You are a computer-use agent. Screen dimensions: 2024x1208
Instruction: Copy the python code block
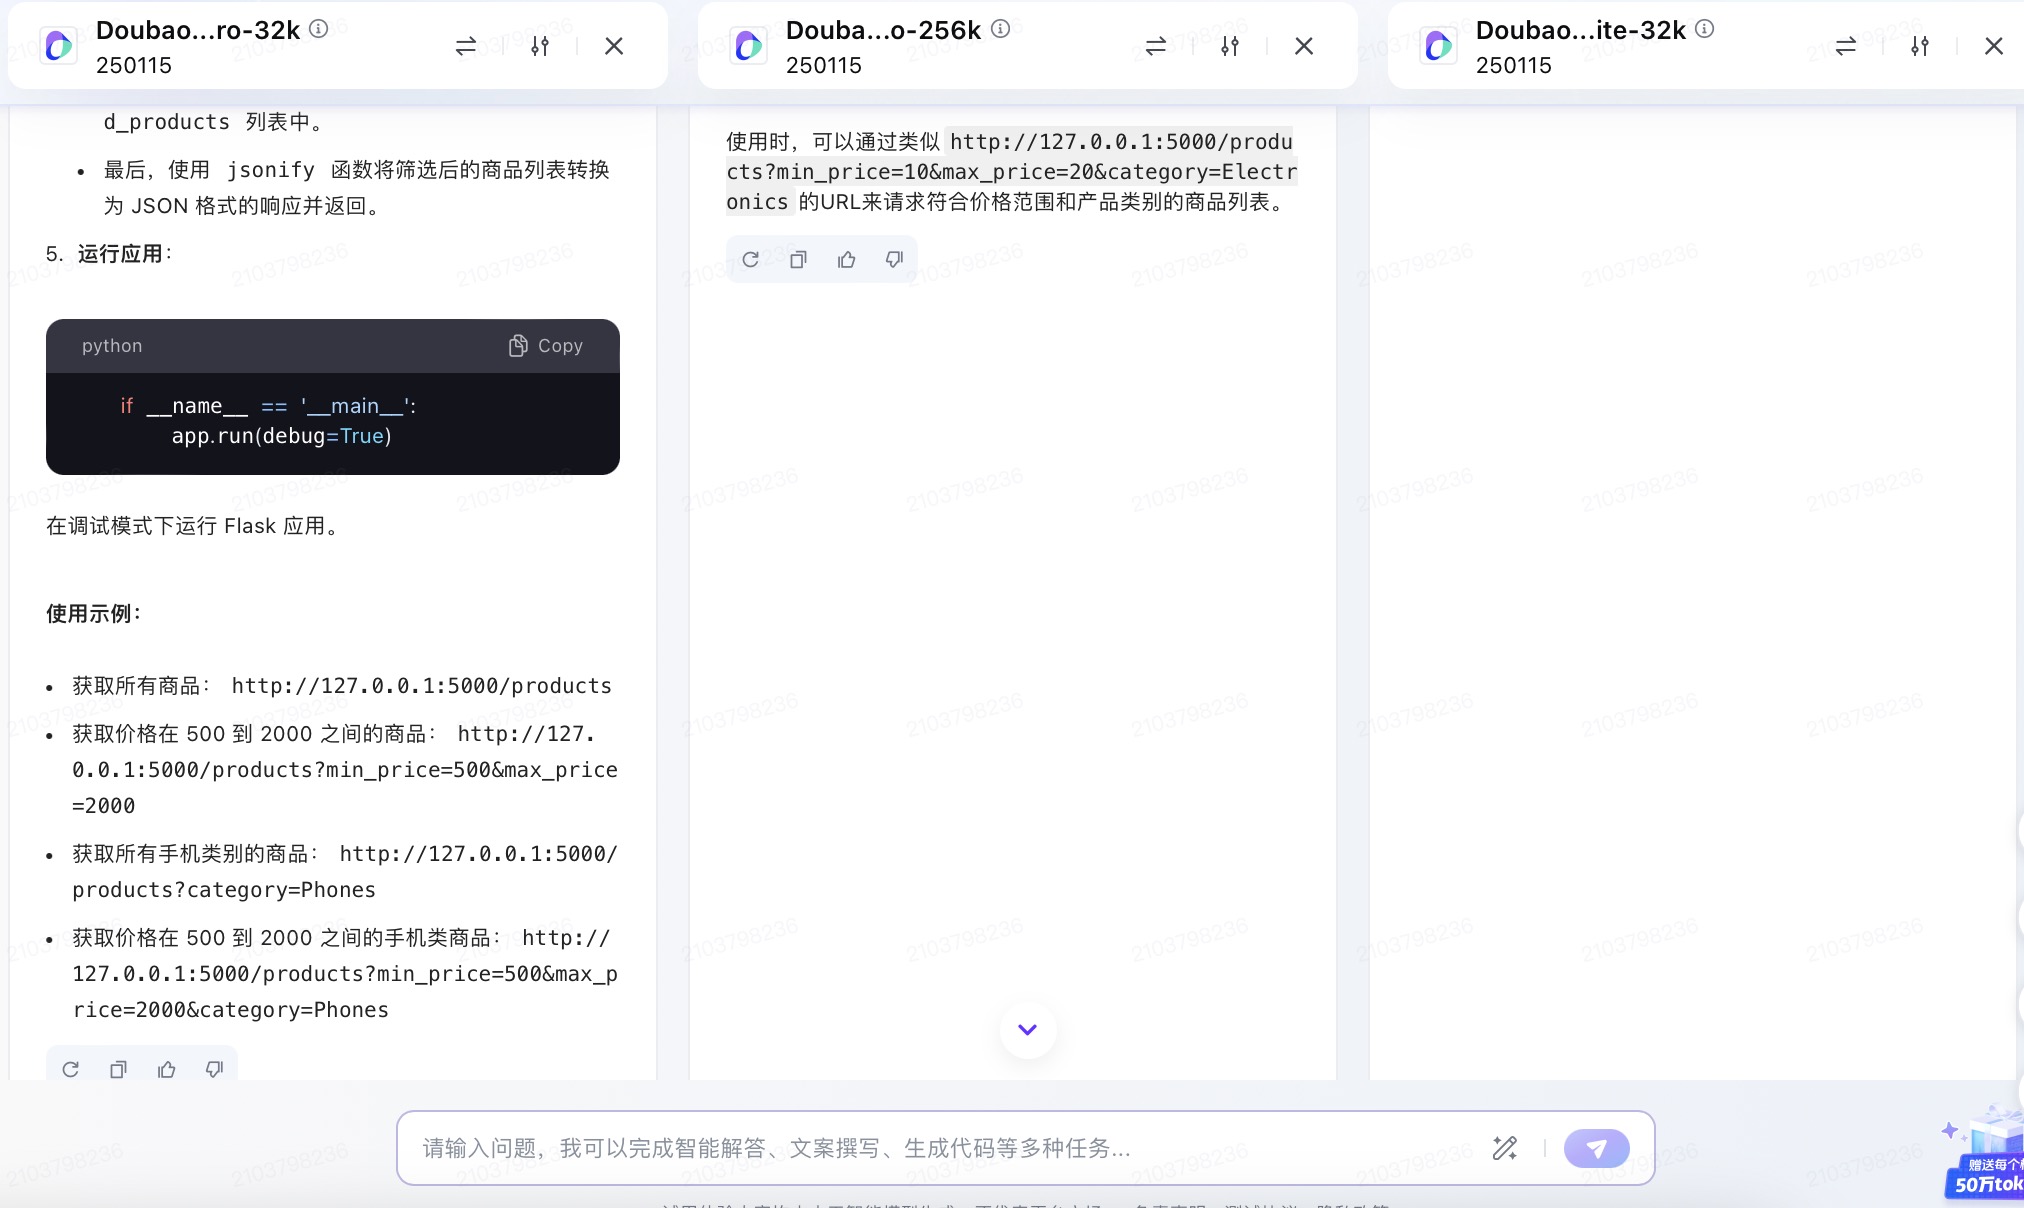pyautogui.click(x=545, y=346)
